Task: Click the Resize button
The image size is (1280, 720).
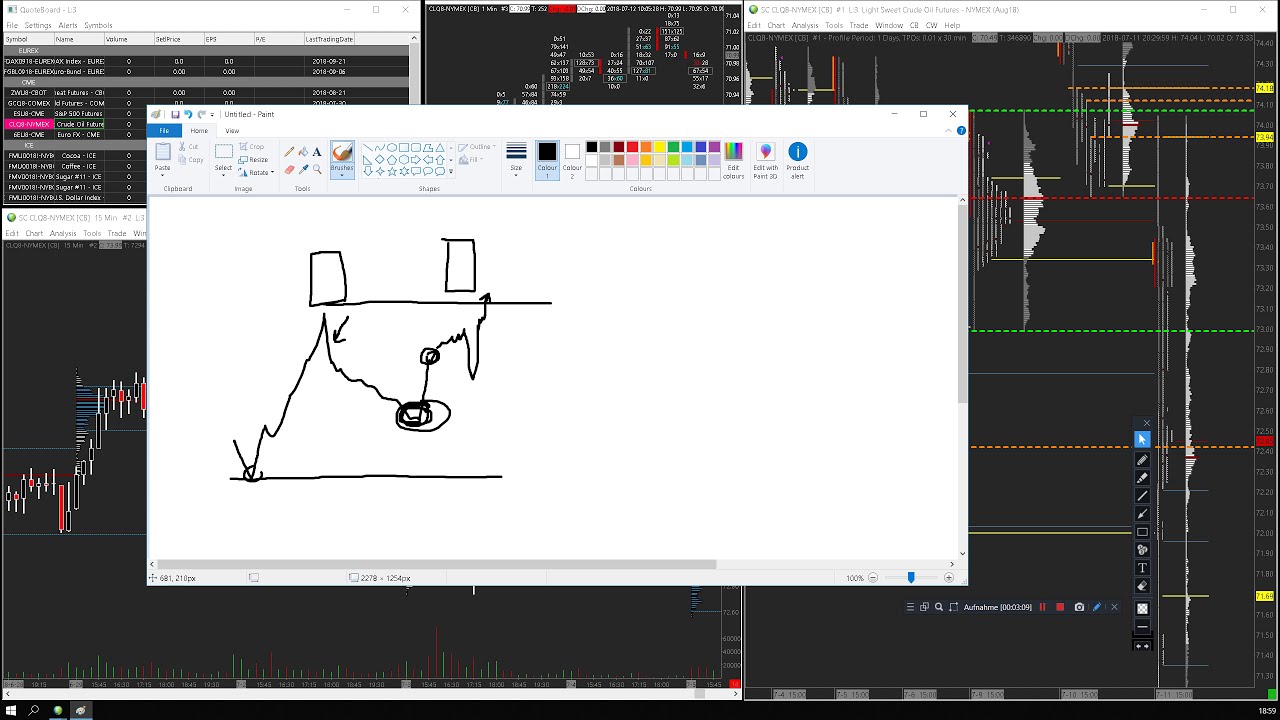Action: (254, 160)
